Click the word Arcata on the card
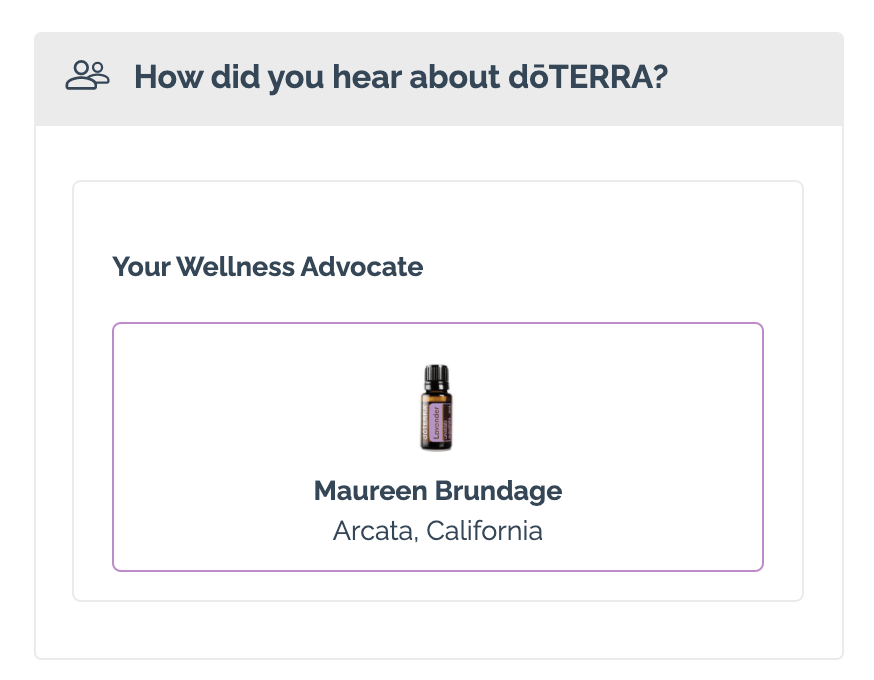Image resolution: width=874 pixels, height=680 pixels. pos(374,531)
